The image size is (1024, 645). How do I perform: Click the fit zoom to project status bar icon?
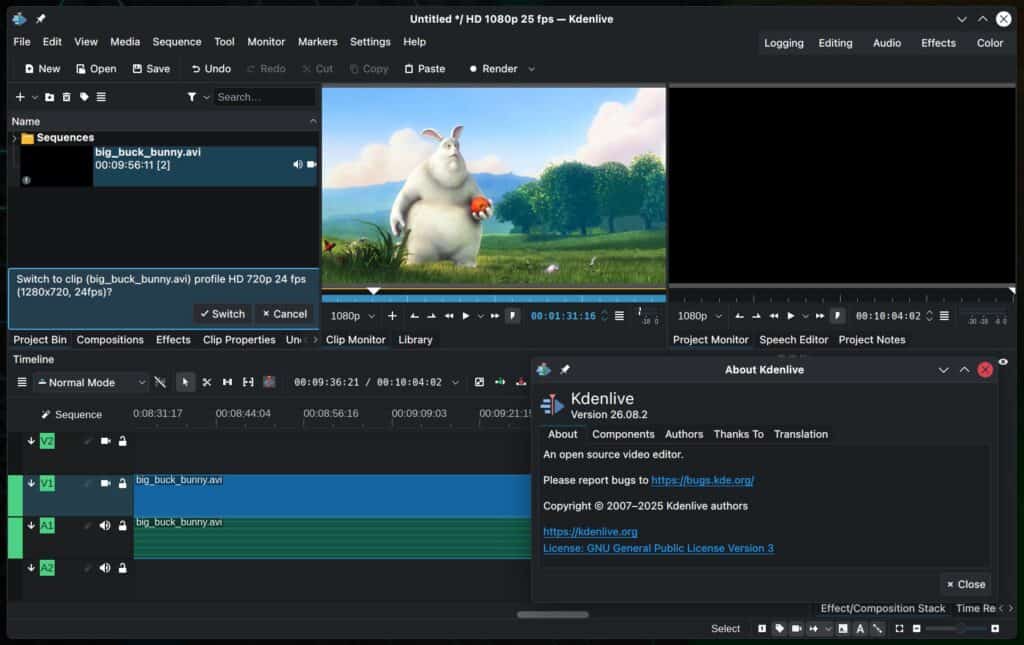click(x=899, y=628)
